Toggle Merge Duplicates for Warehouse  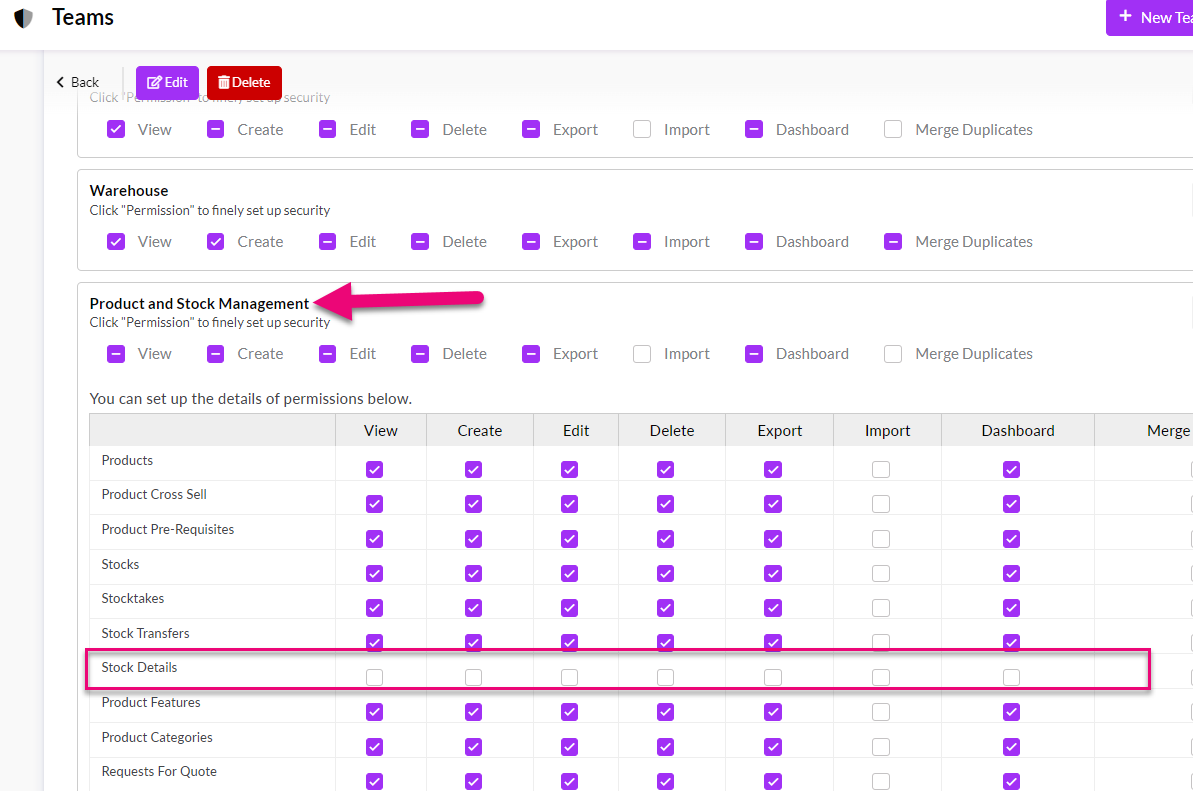893,242
